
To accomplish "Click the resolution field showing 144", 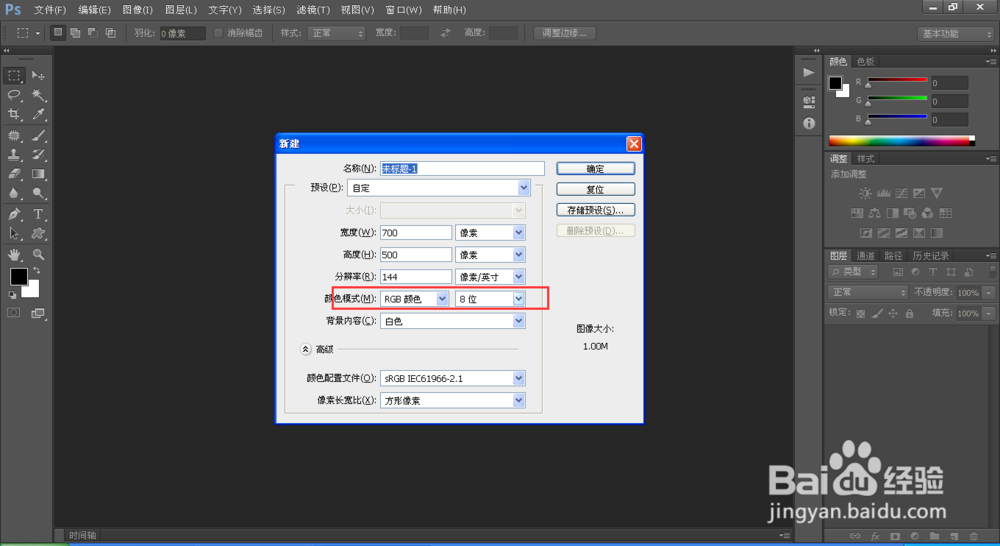I will [416, 277].
